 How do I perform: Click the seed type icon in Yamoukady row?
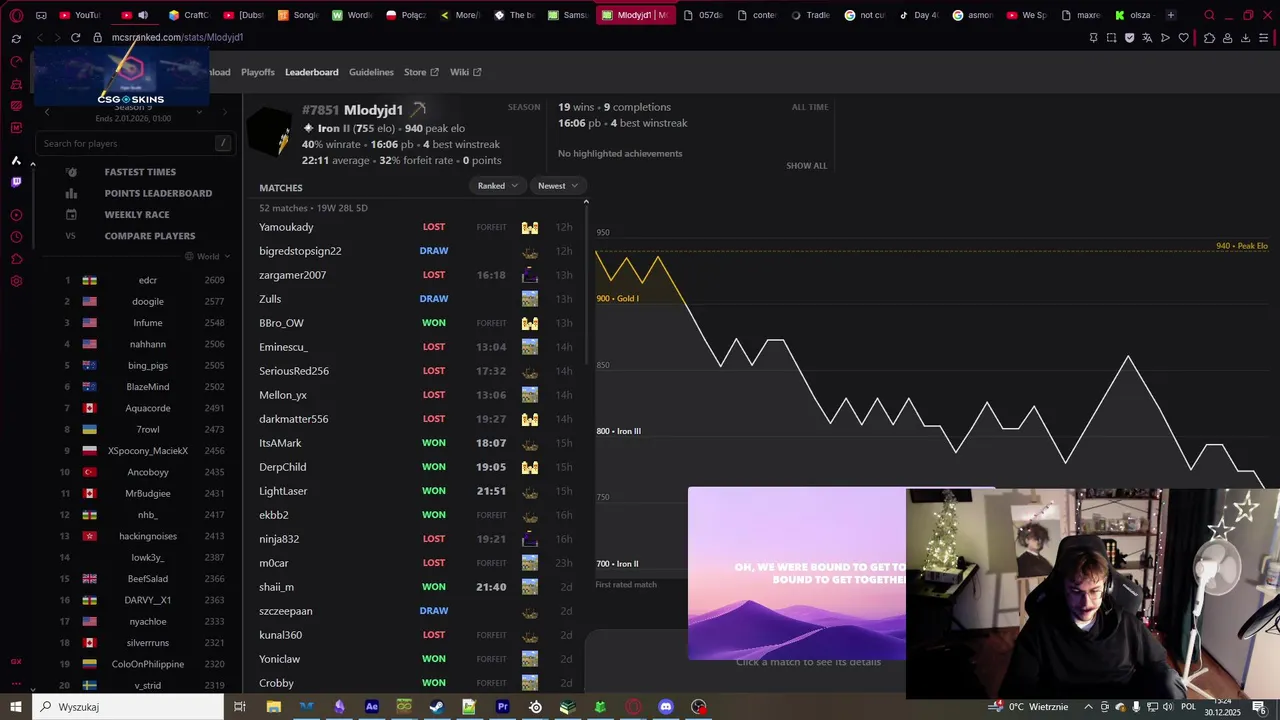pos(530,227)
